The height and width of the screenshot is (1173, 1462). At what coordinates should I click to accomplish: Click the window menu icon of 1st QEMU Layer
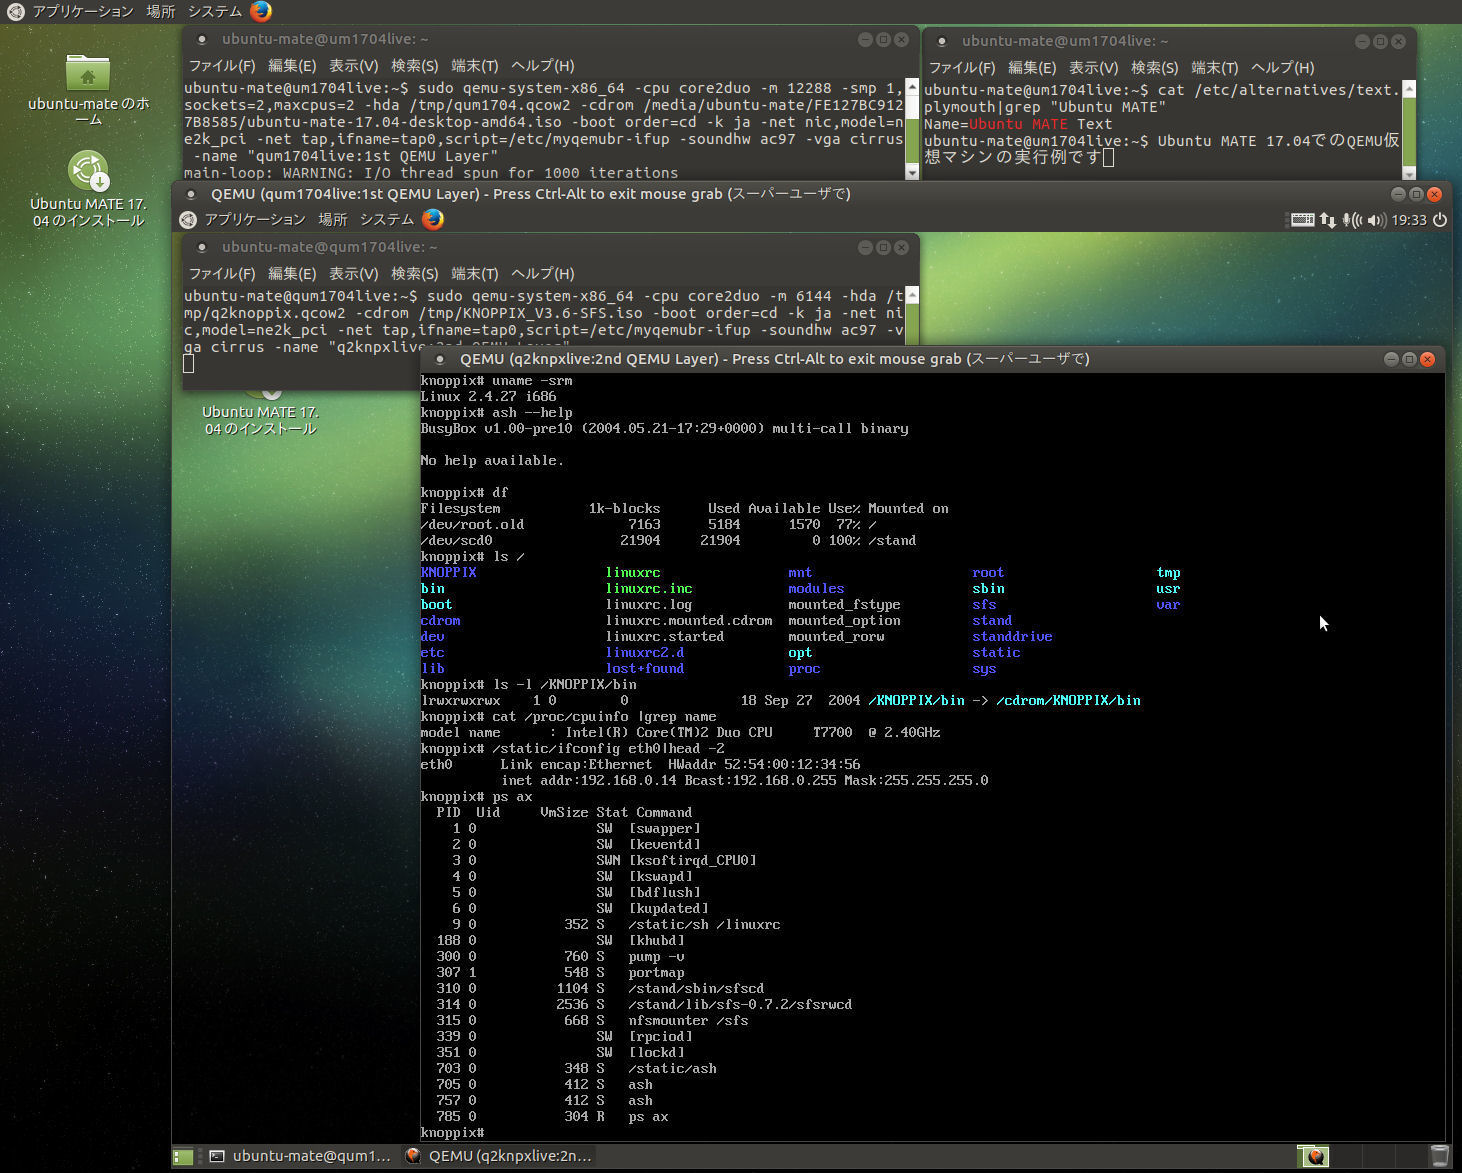(x=191, y=194)
